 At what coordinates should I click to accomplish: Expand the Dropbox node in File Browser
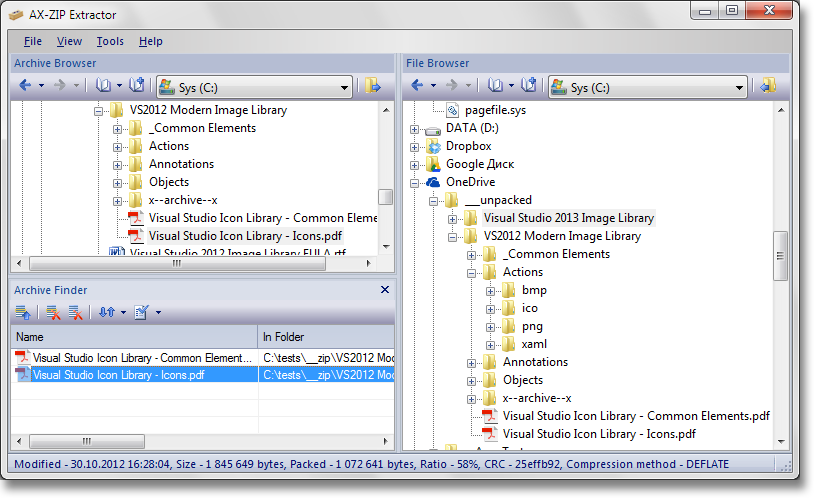coord(415,147)
